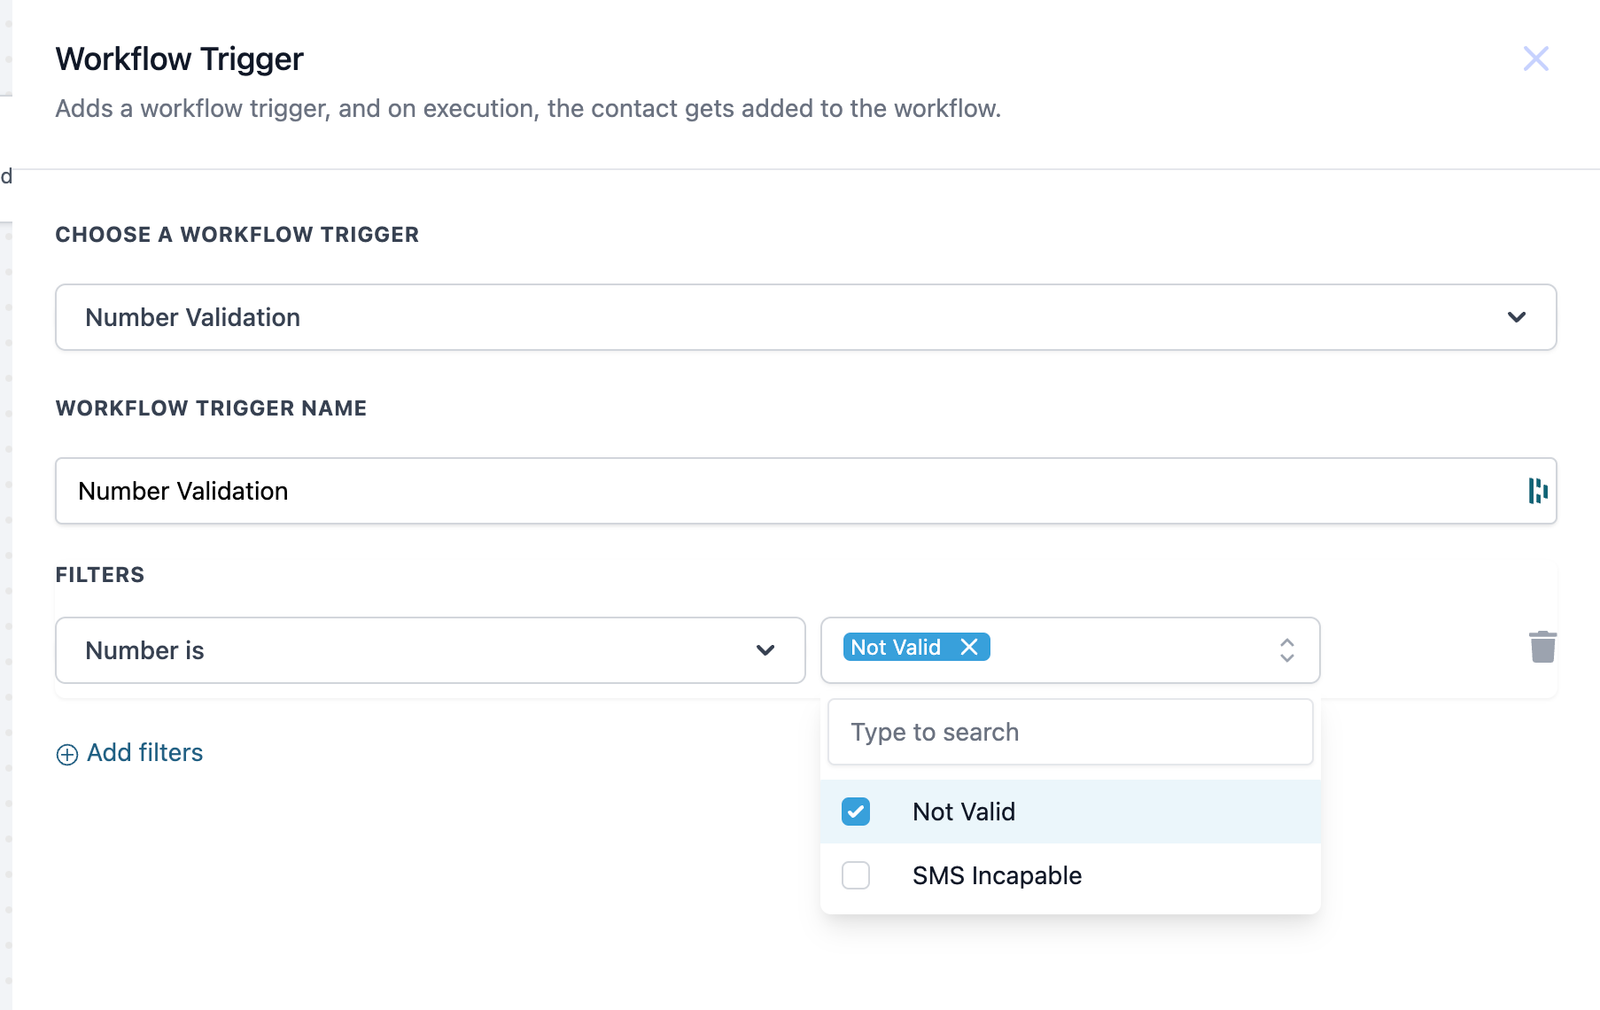Click the up-down arrows of the value selector
This screenshot has height=1010, width=1600.
tap(1287, 650)
